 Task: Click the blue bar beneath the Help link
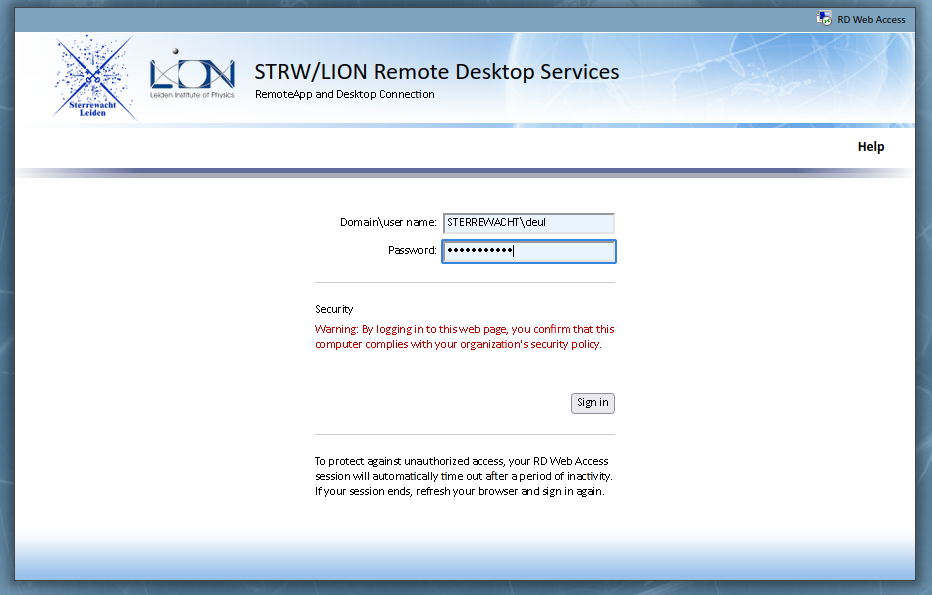[464, 172]
